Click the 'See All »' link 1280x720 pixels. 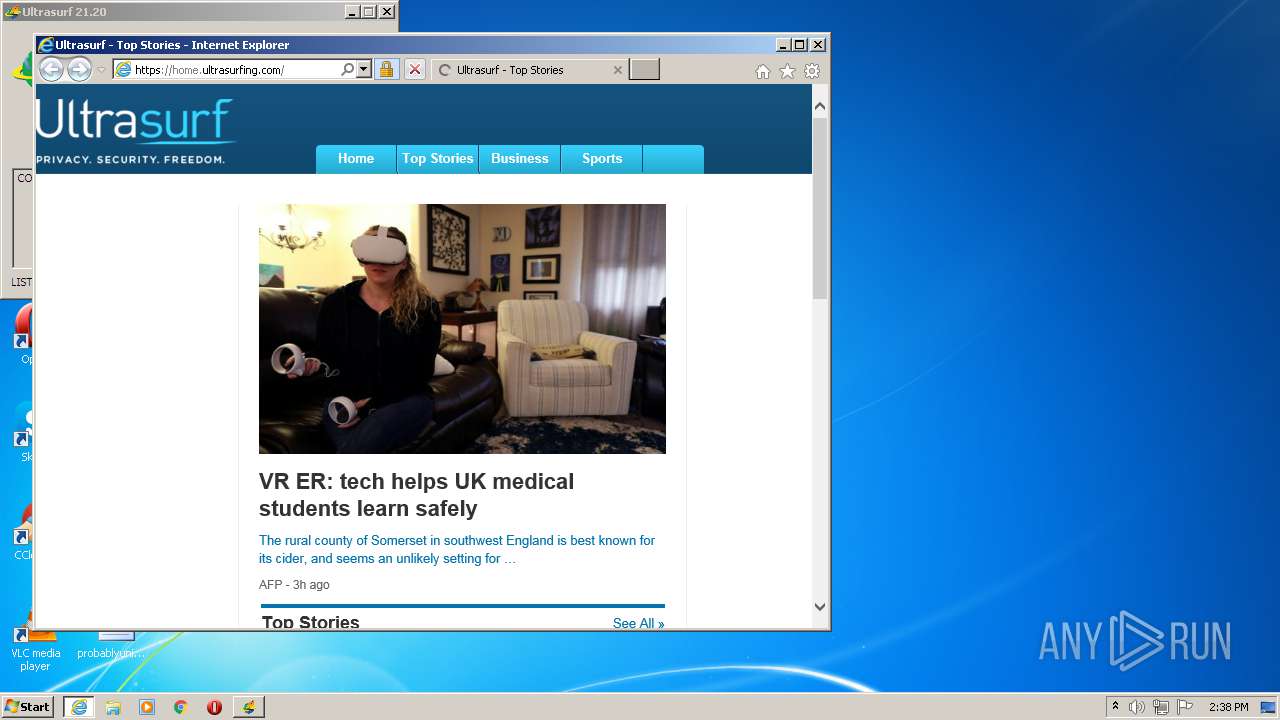[x=638, y=623]
